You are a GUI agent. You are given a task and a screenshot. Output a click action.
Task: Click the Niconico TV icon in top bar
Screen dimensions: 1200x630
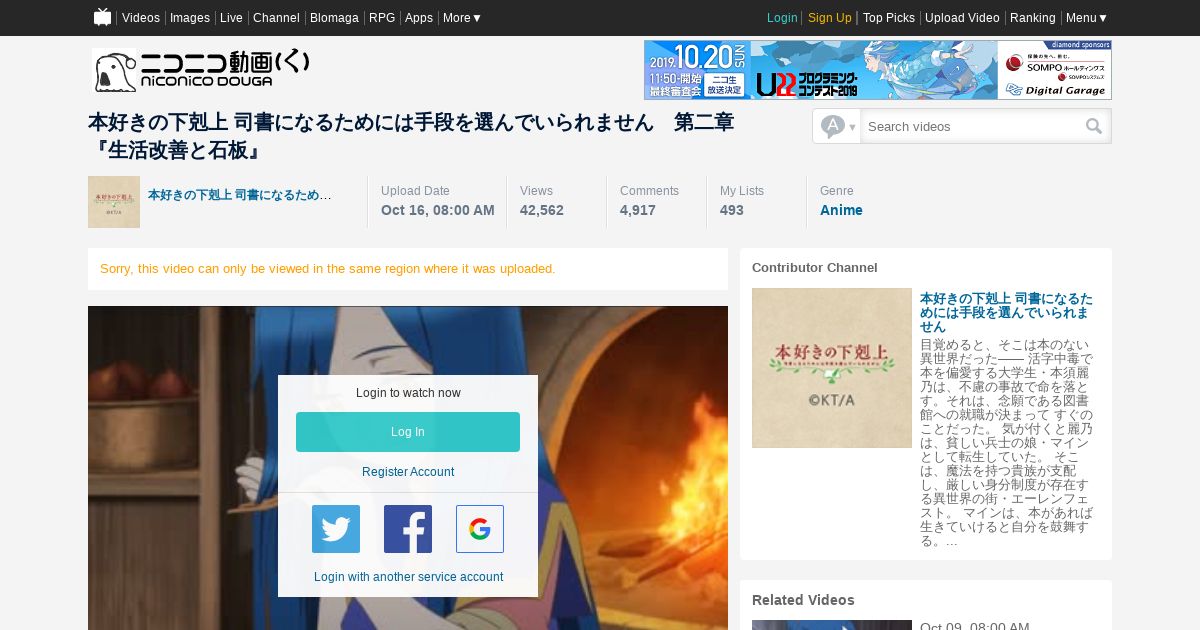click(x=102, y=17)
